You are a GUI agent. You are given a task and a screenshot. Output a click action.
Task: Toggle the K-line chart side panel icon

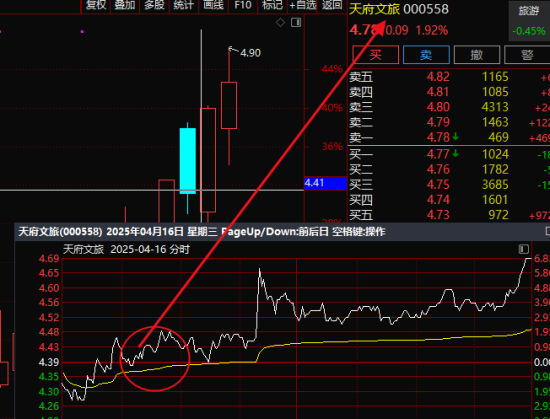(296, 23)
